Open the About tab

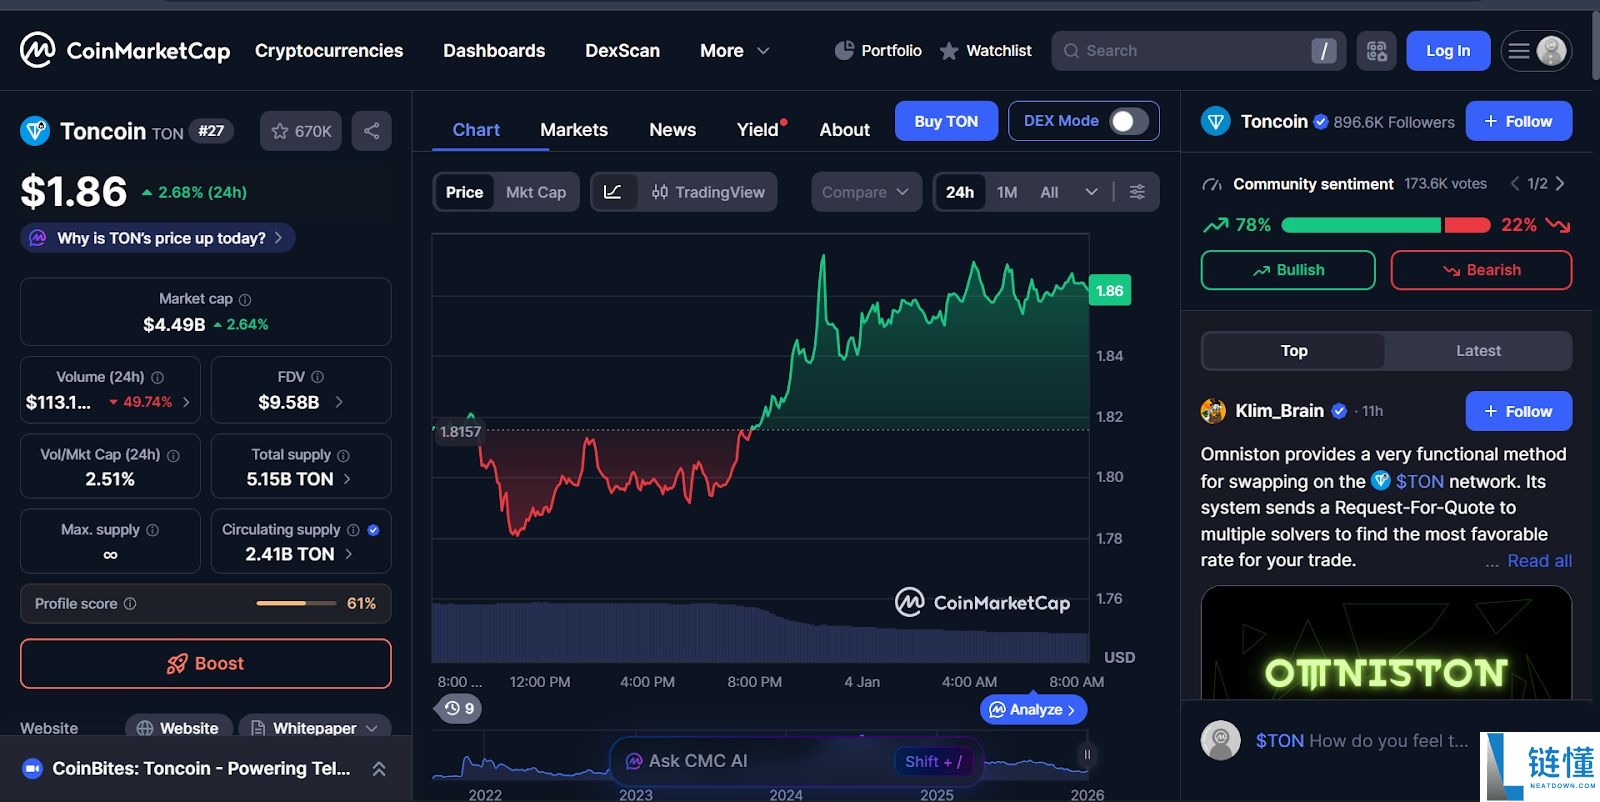(x=845, y=130)
